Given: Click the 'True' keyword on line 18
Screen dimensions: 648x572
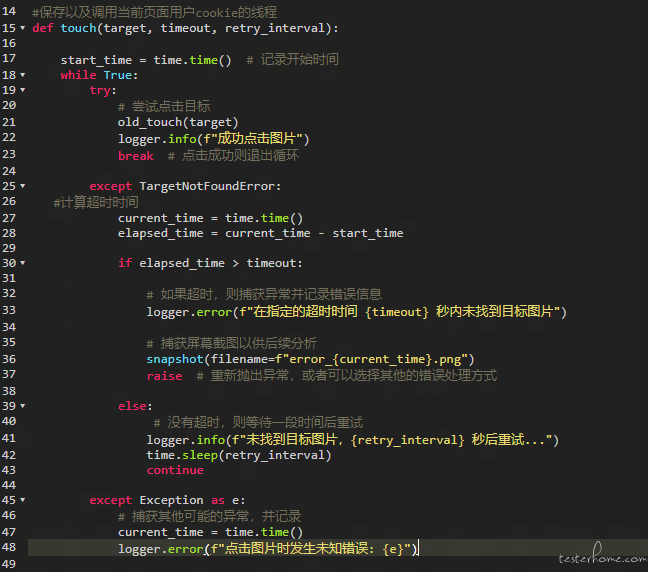Looking at the screenshot, I should [118, 75].
